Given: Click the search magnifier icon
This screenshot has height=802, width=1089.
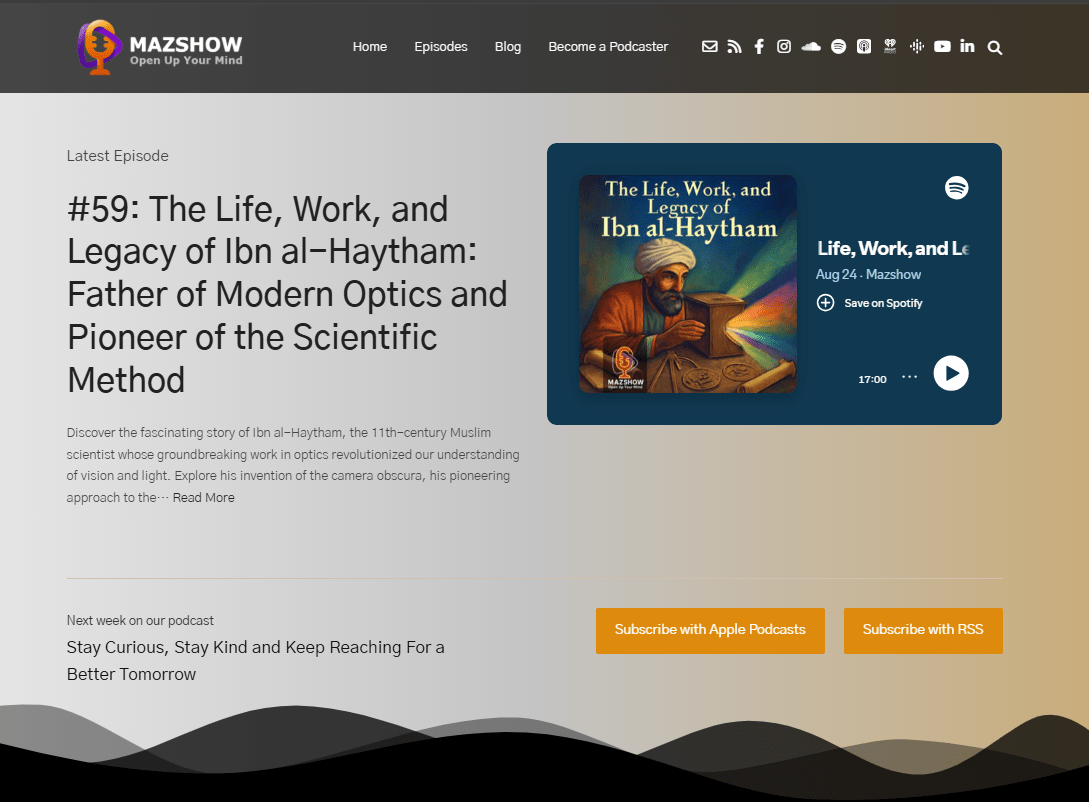Looking at the screenshot, I should [995, 48].
